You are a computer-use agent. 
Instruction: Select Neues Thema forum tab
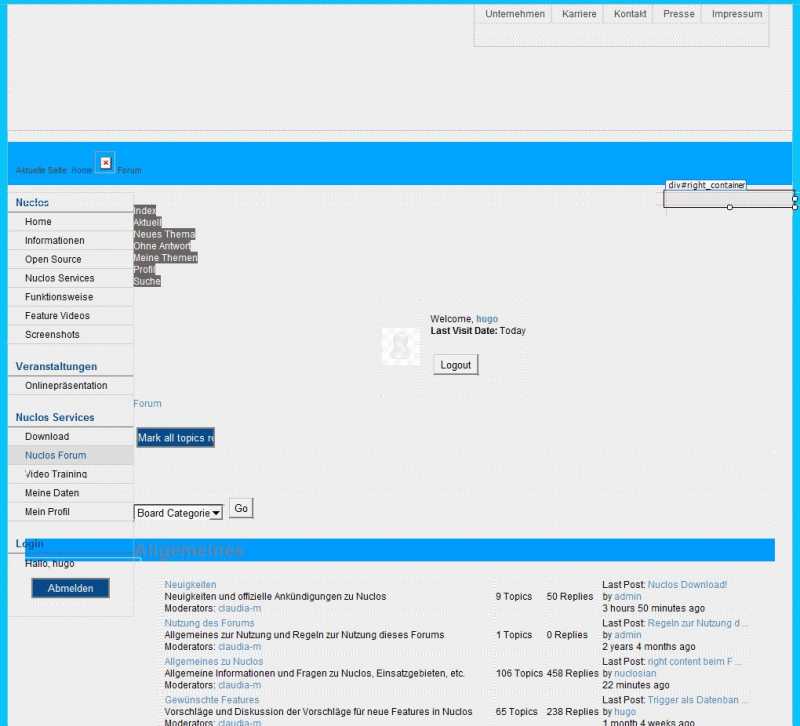164,234
